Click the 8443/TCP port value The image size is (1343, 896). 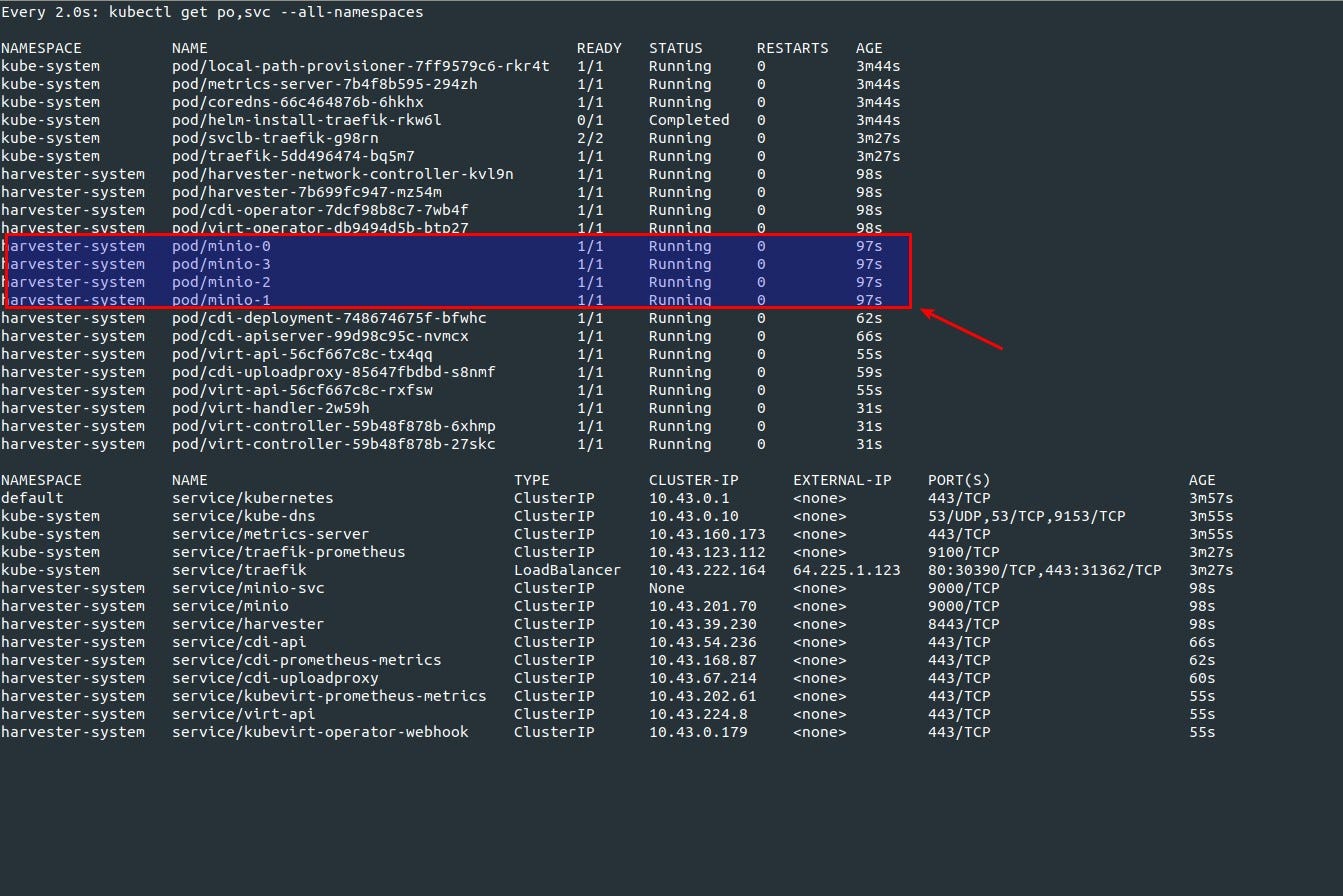point(963,624)
